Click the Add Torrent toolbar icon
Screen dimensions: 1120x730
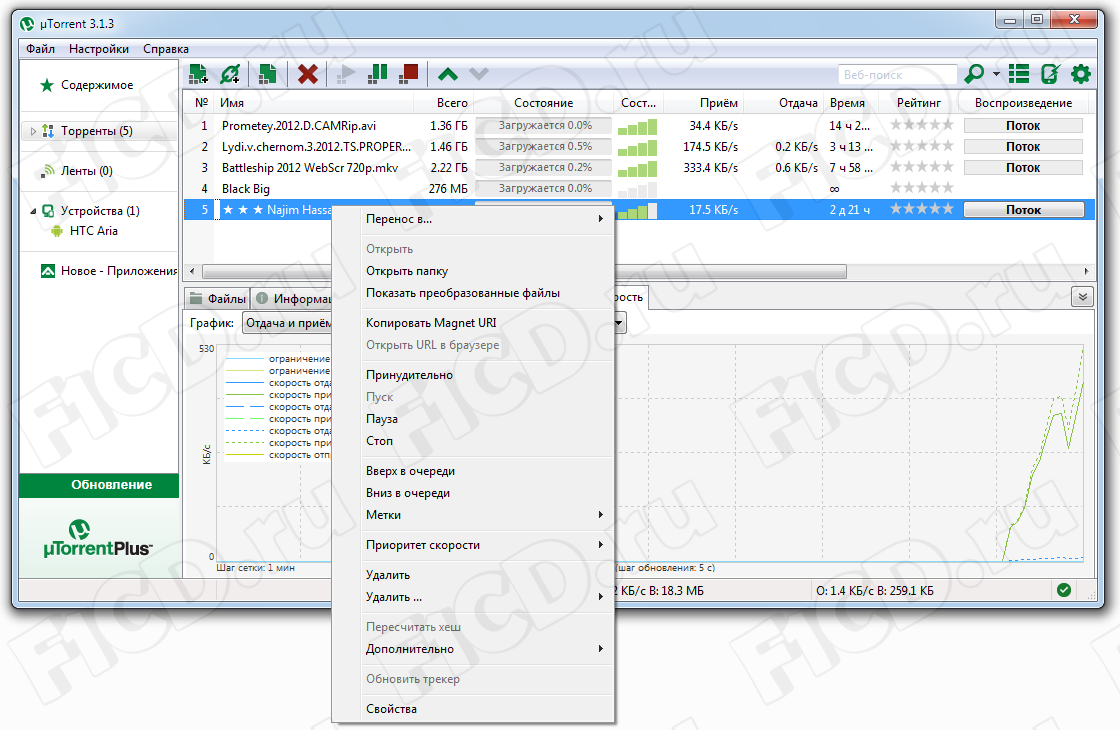(198, 74)
